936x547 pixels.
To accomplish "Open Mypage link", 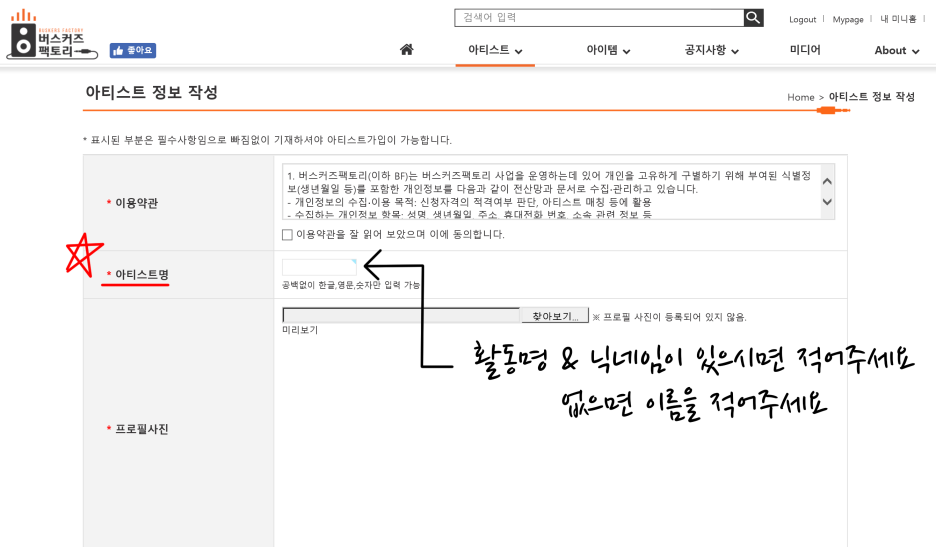I will (848, 20).
